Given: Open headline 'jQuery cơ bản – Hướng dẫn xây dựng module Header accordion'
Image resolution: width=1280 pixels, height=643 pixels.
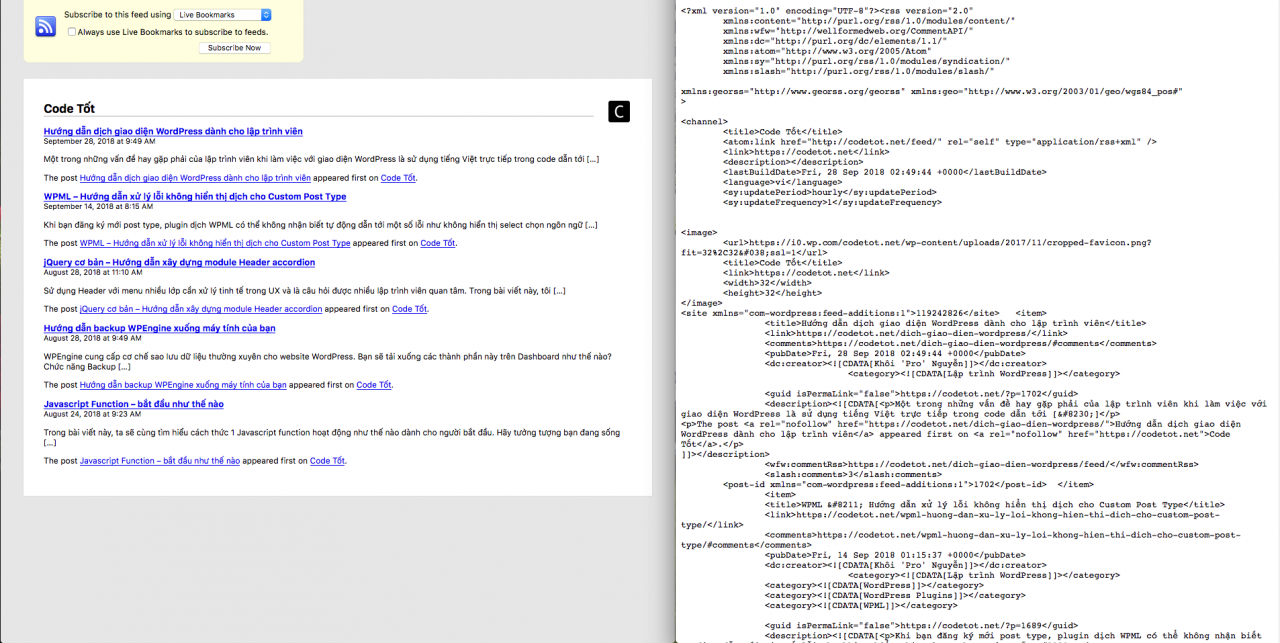Looking at the screenshot, I should click(x=179, y=262).
